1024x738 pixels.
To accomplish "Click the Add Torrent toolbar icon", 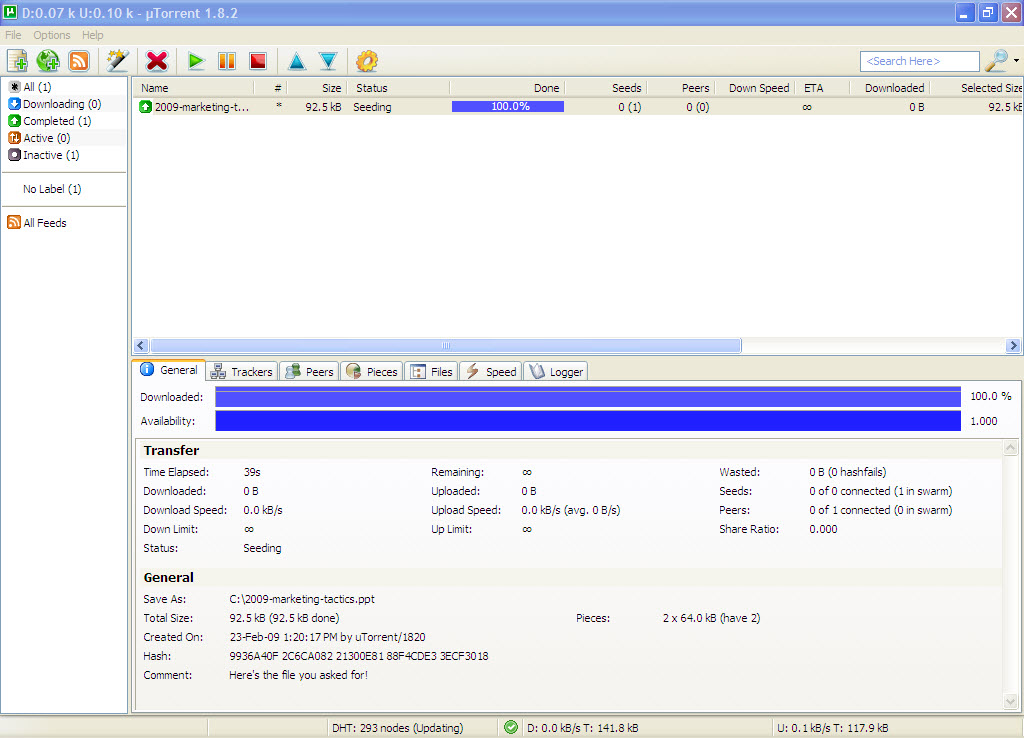I will click(17, 61).
